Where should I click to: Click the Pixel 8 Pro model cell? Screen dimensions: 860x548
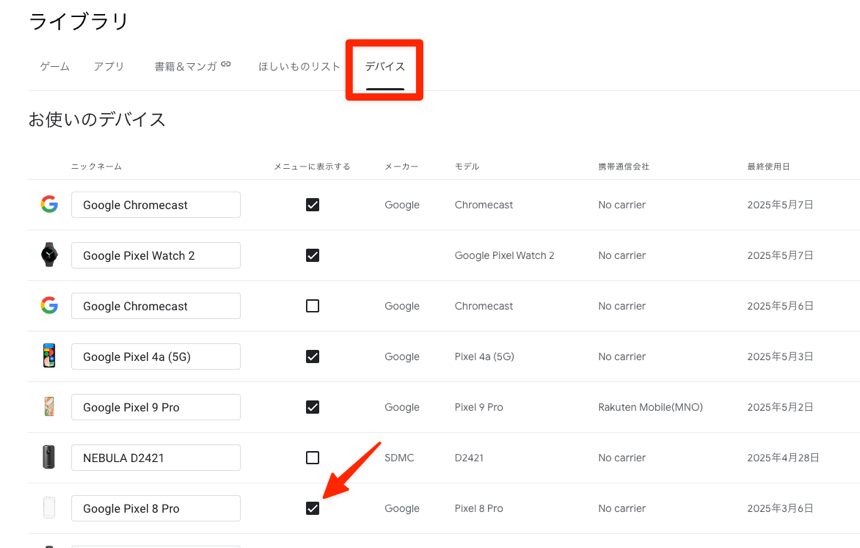[479, 509]
